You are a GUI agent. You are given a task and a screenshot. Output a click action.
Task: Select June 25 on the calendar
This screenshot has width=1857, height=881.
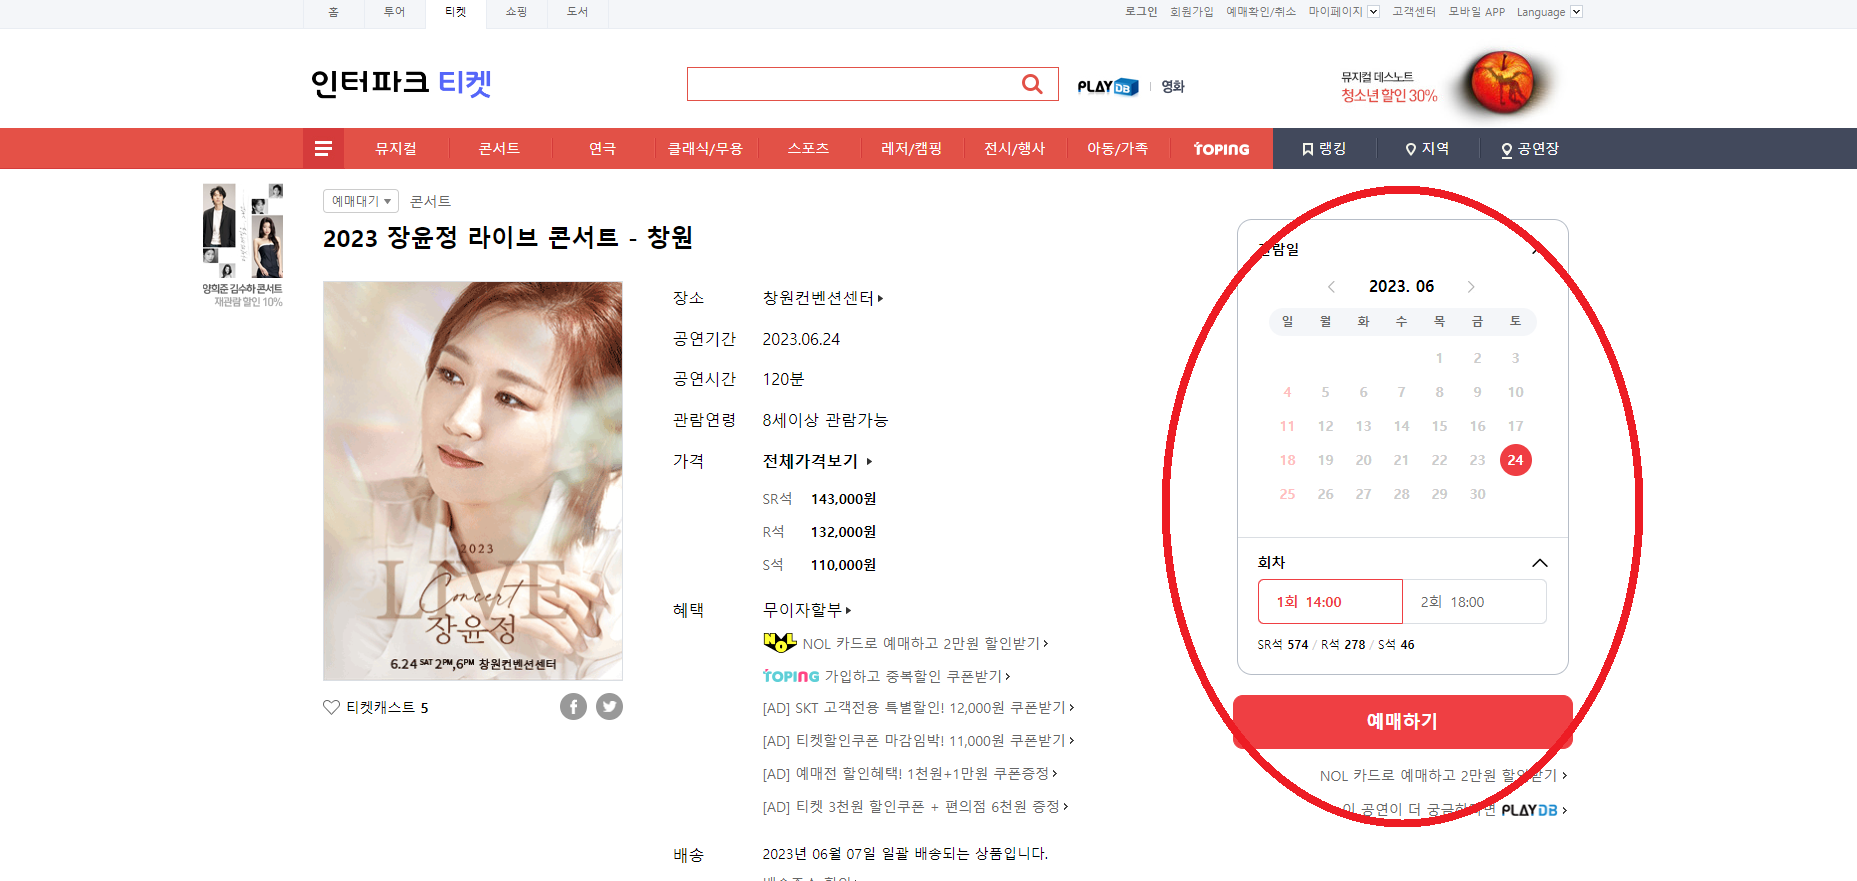tap(1287, 494)
